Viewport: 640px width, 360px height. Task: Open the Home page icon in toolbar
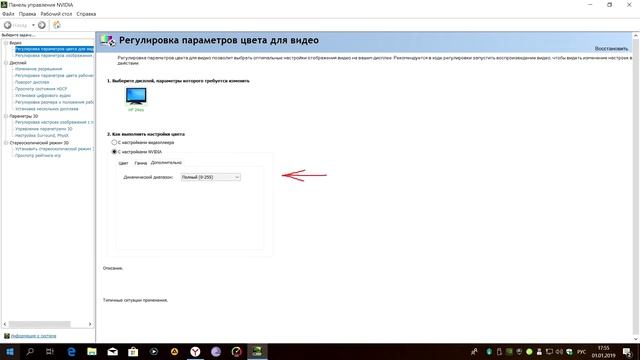coord(57,25)
